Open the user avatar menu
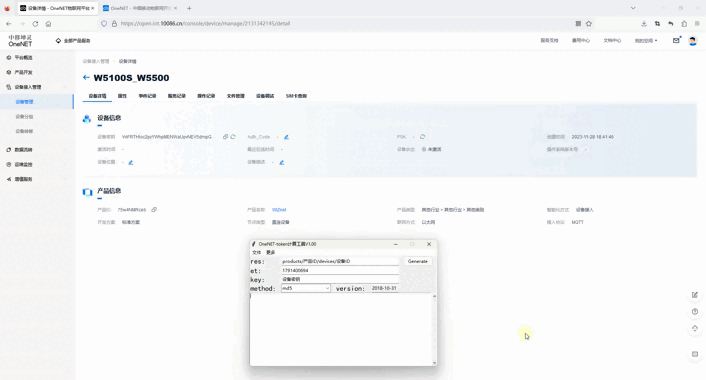Viewport: 706px width, 380px height. (x=692, y=41)
